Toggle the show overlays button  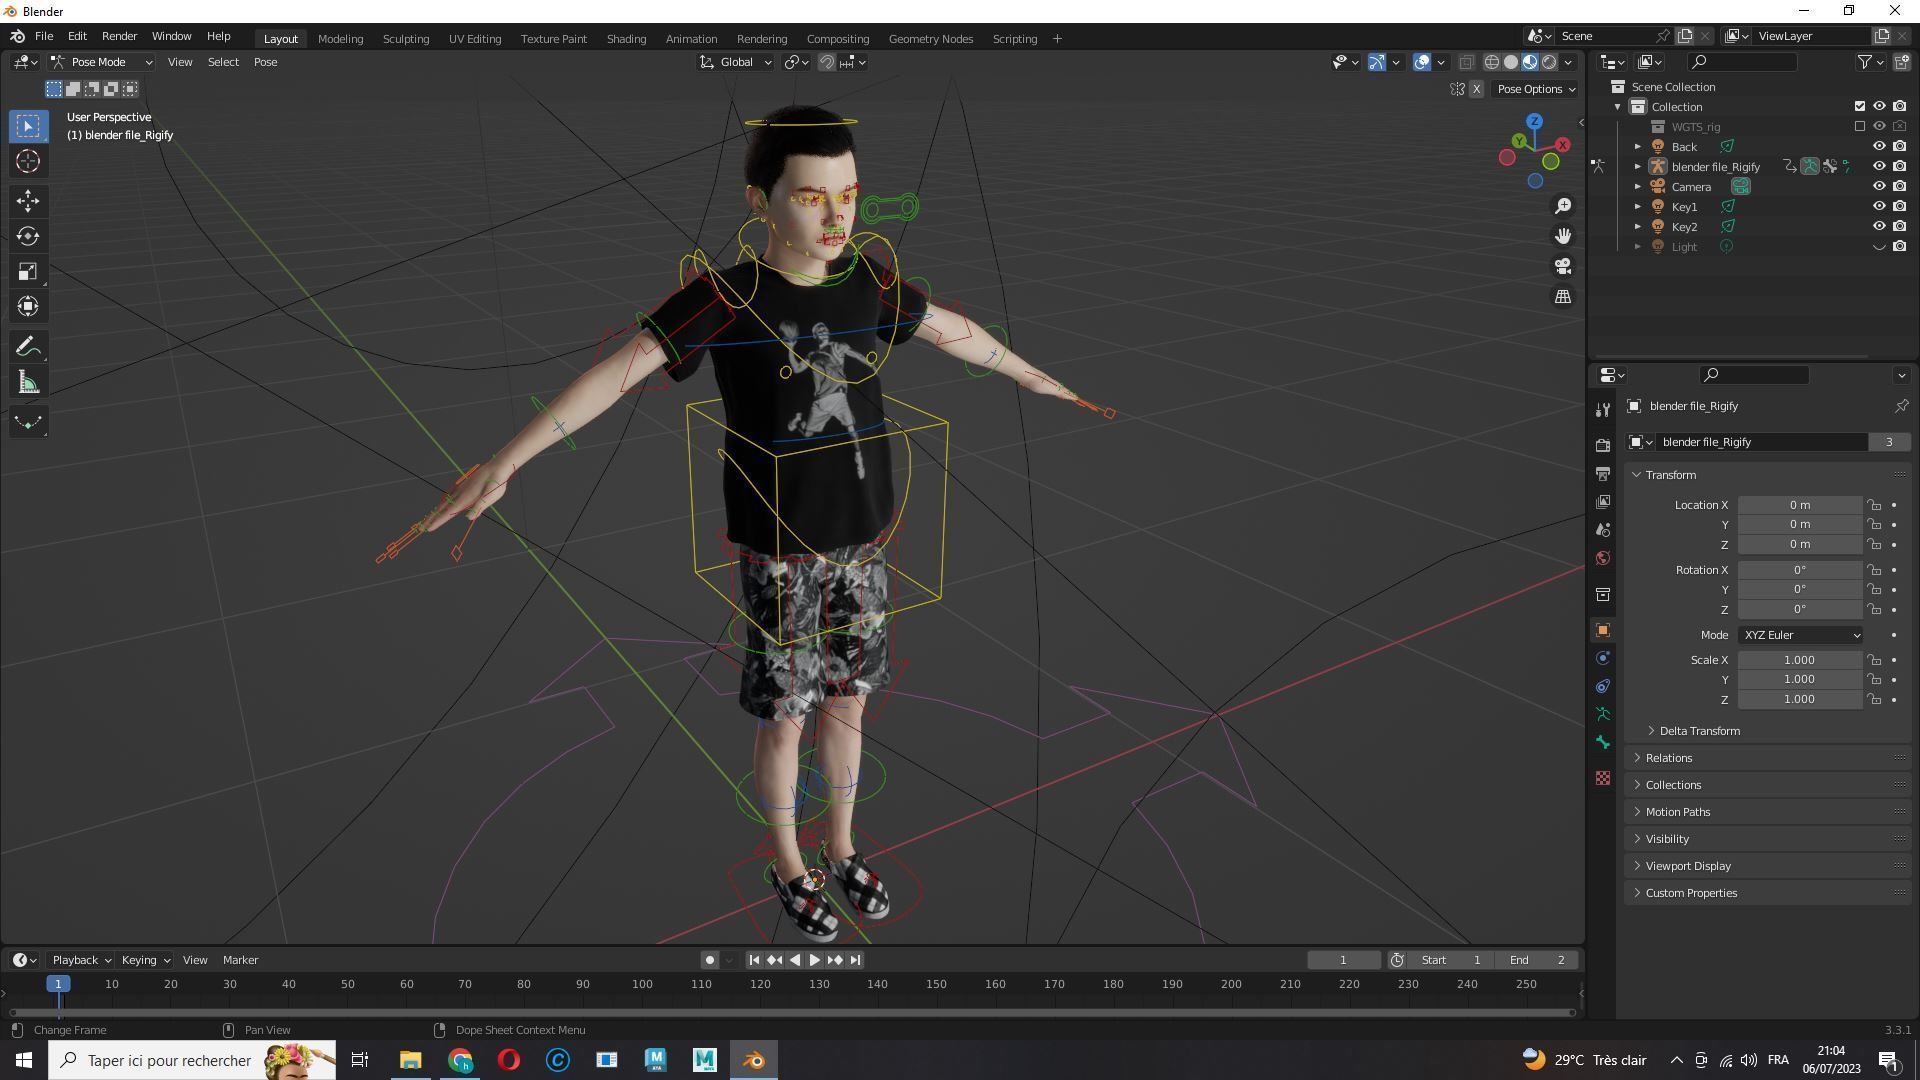tap(1421, 62)
